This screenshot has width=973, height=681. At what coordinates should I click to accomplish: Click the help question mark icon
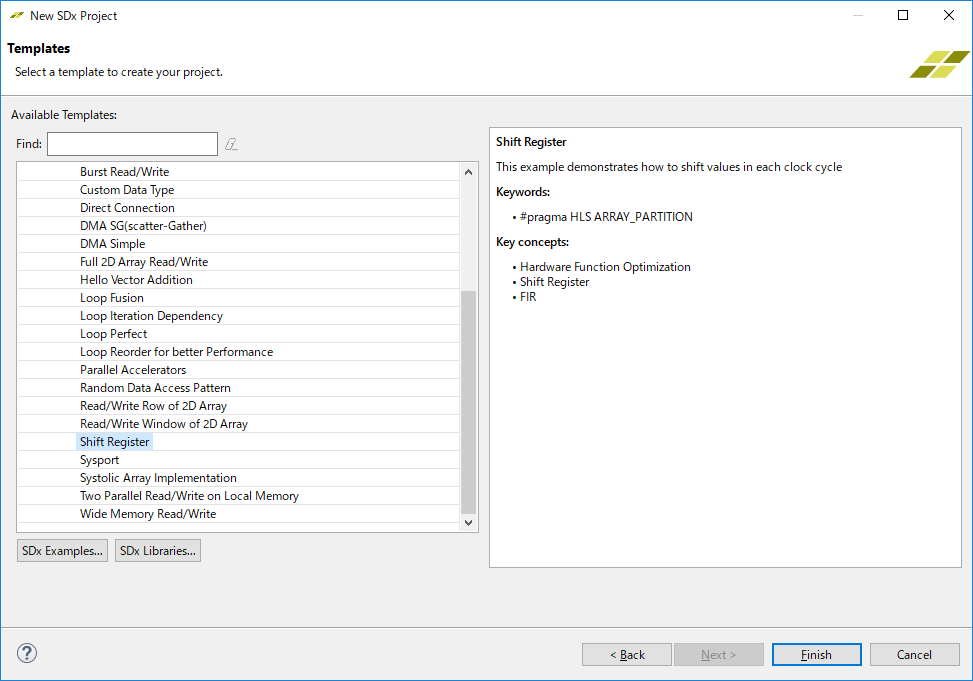pyautogui.click(x=27, y=653)
